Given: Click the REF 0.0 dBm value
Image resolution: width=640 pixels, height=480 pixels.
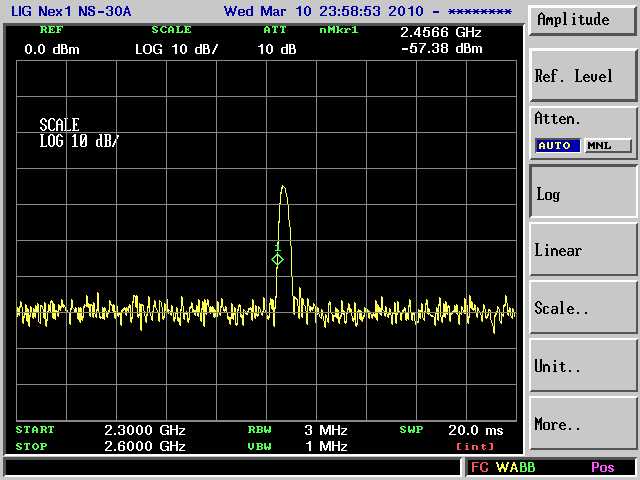Looking at the screenshot, I should (51, 49).
